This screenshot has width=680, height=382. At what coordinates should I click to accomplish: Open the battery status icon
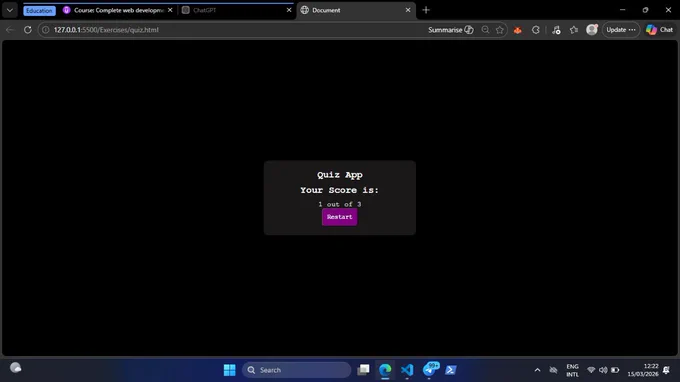click(615, 370)
